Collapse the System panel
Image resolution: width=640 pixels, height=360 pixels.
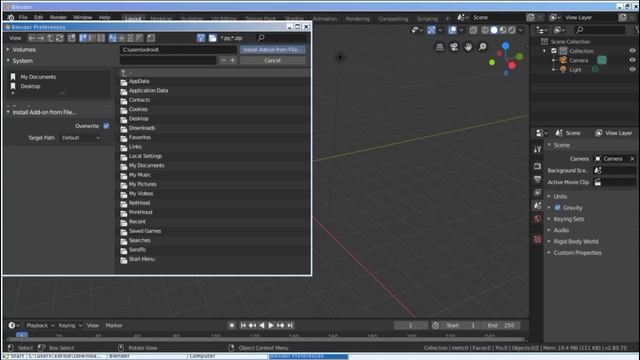(8, 60)
